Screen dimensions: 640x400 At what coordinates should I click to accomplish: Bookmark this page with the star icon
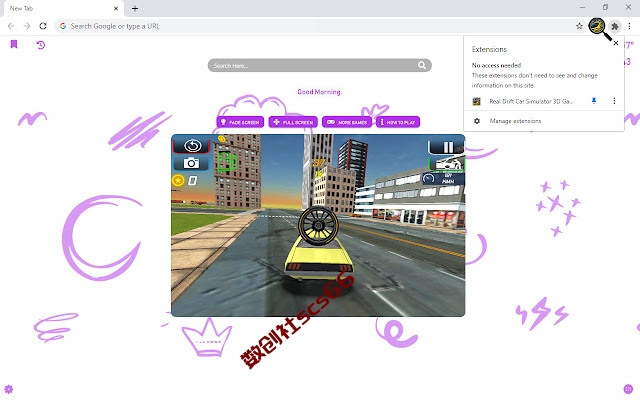click(579, 26)
